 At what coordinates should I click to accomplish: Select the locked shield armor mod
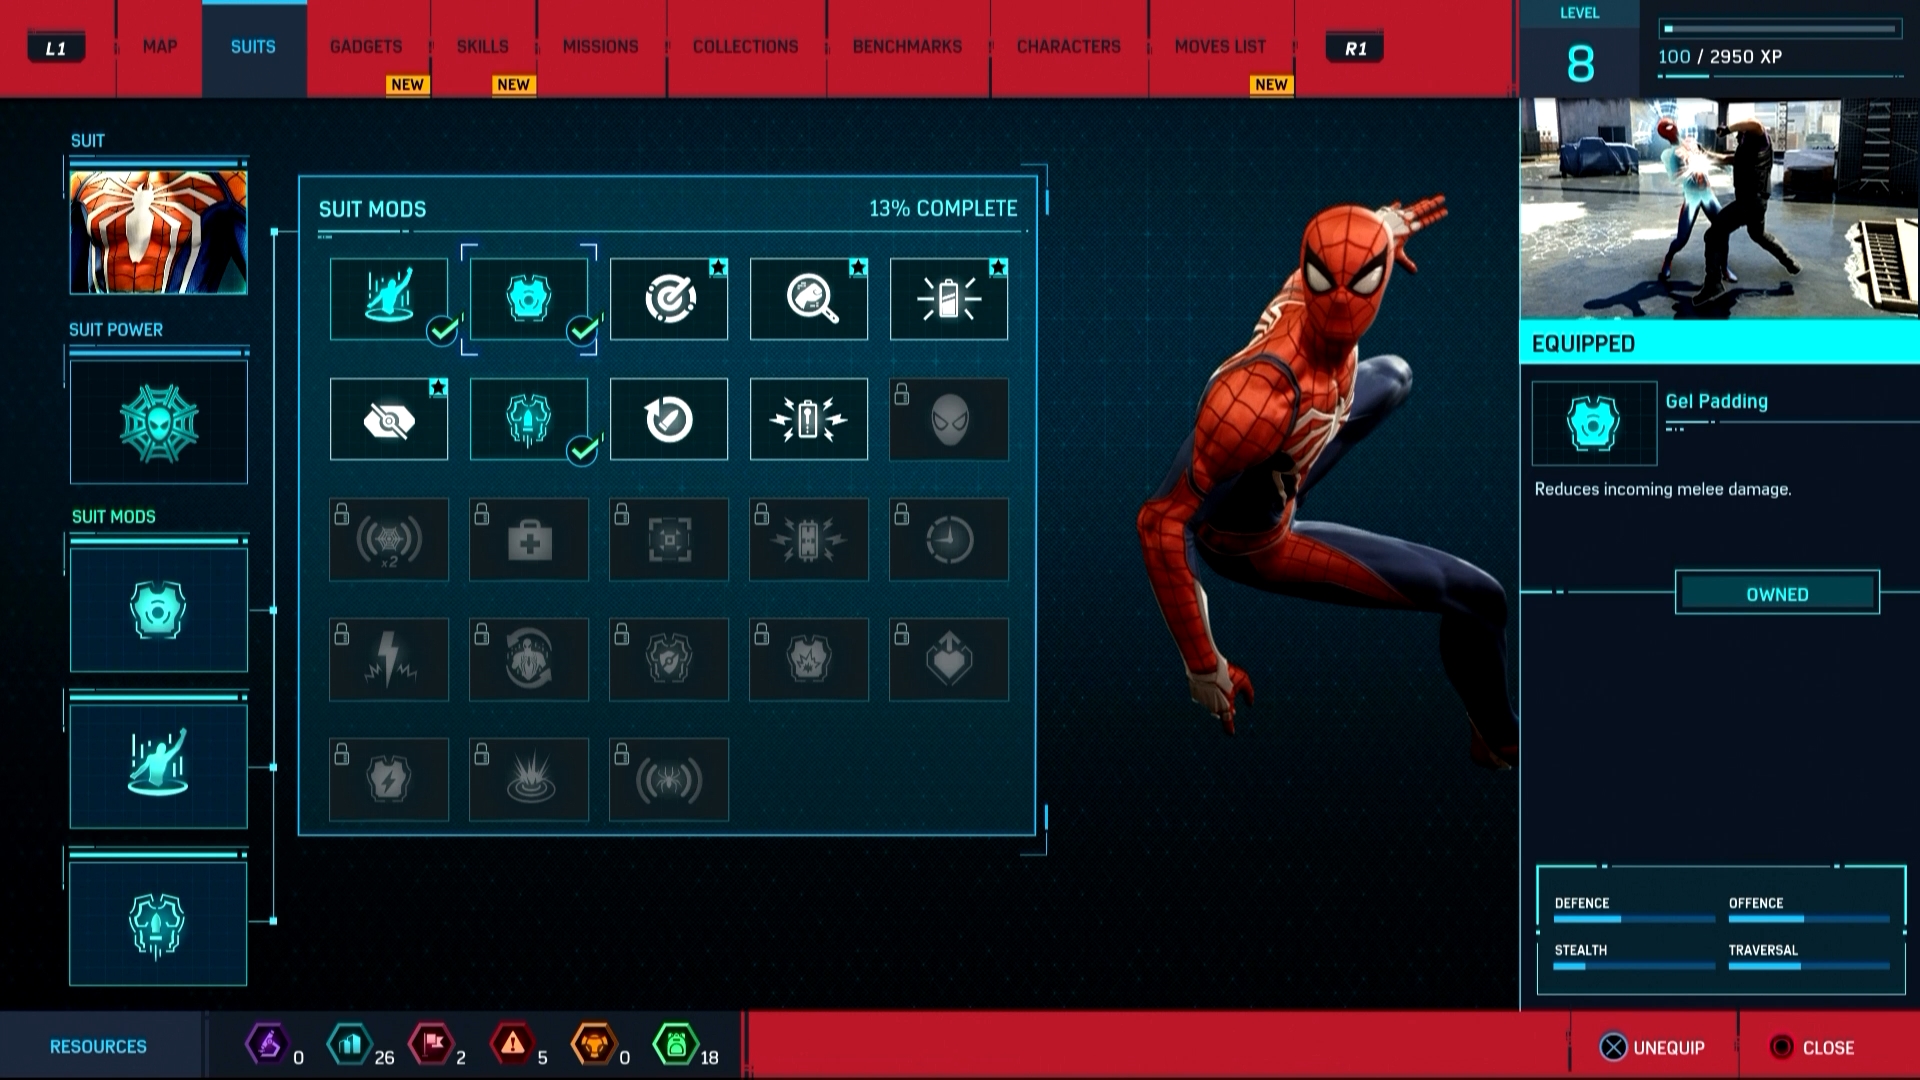669,659
